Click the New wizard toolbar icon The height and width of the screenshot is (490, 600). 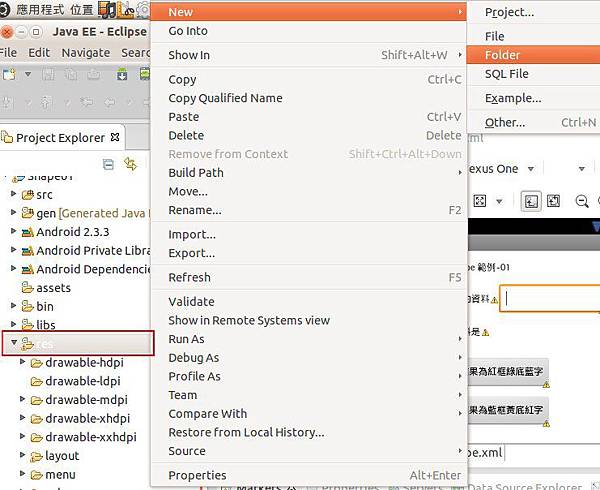point(9,74)
